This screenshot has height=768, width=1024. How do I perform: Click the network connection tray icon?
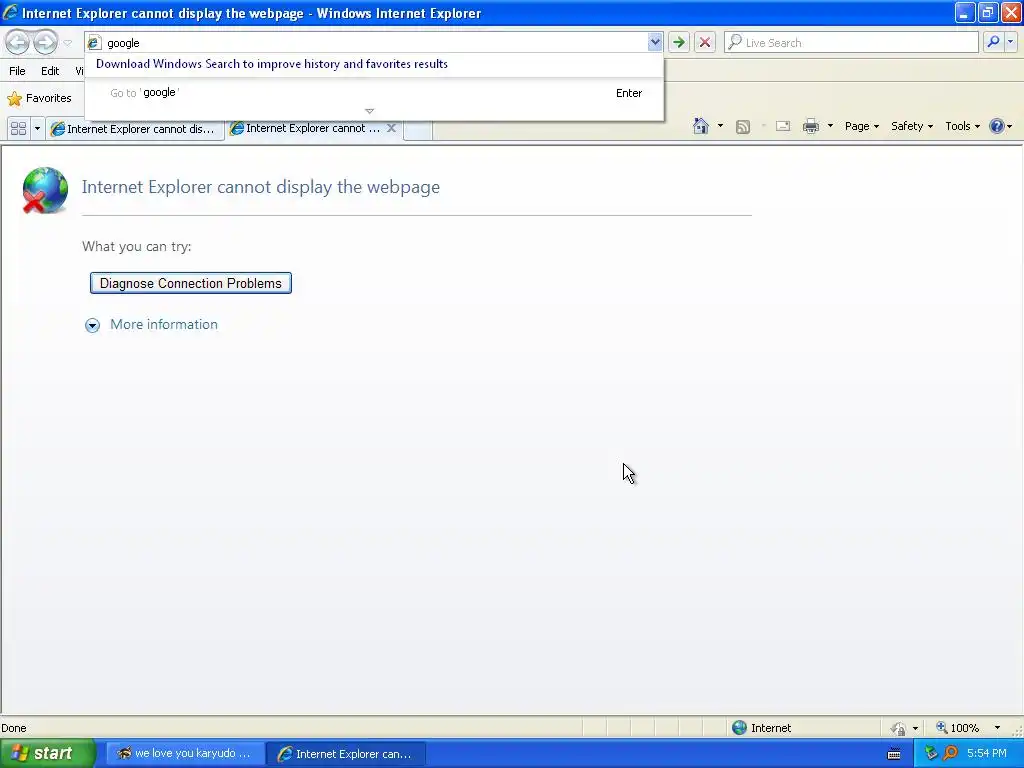pos(931,754)
